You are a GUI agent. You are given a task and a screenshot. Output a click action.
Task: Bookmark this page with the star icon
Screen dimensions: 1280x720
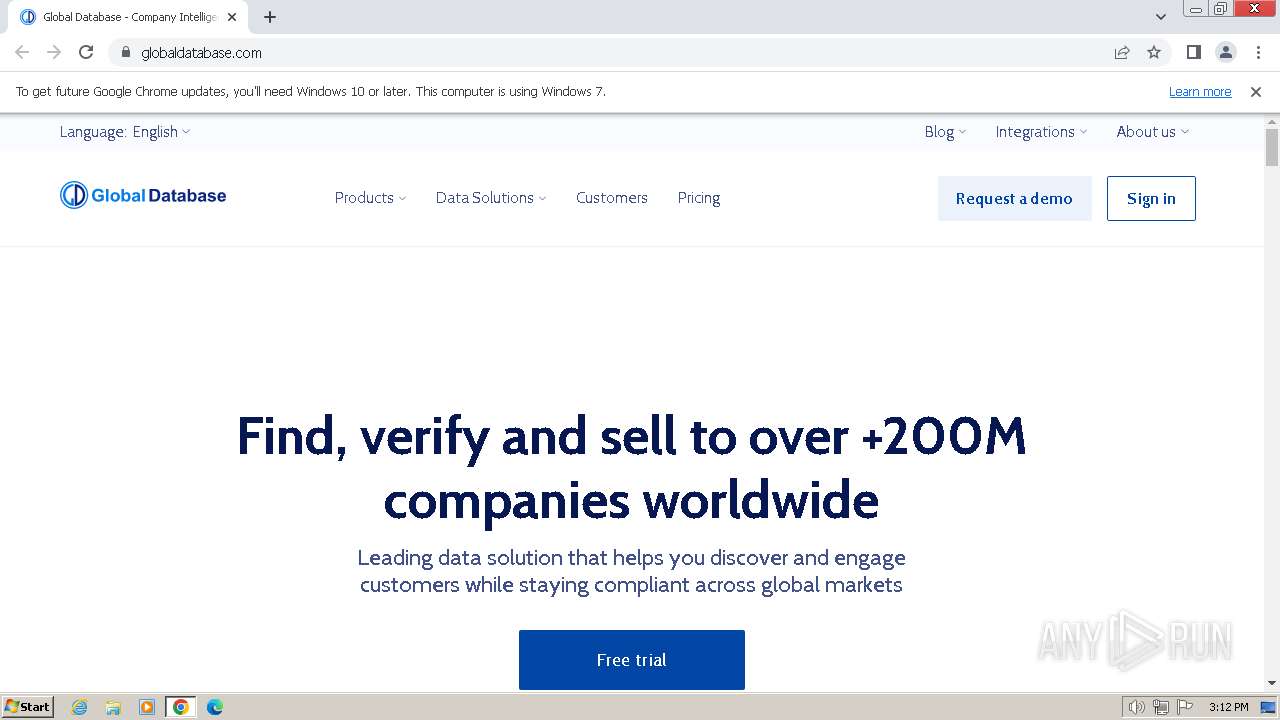(x=1154, y=52)
